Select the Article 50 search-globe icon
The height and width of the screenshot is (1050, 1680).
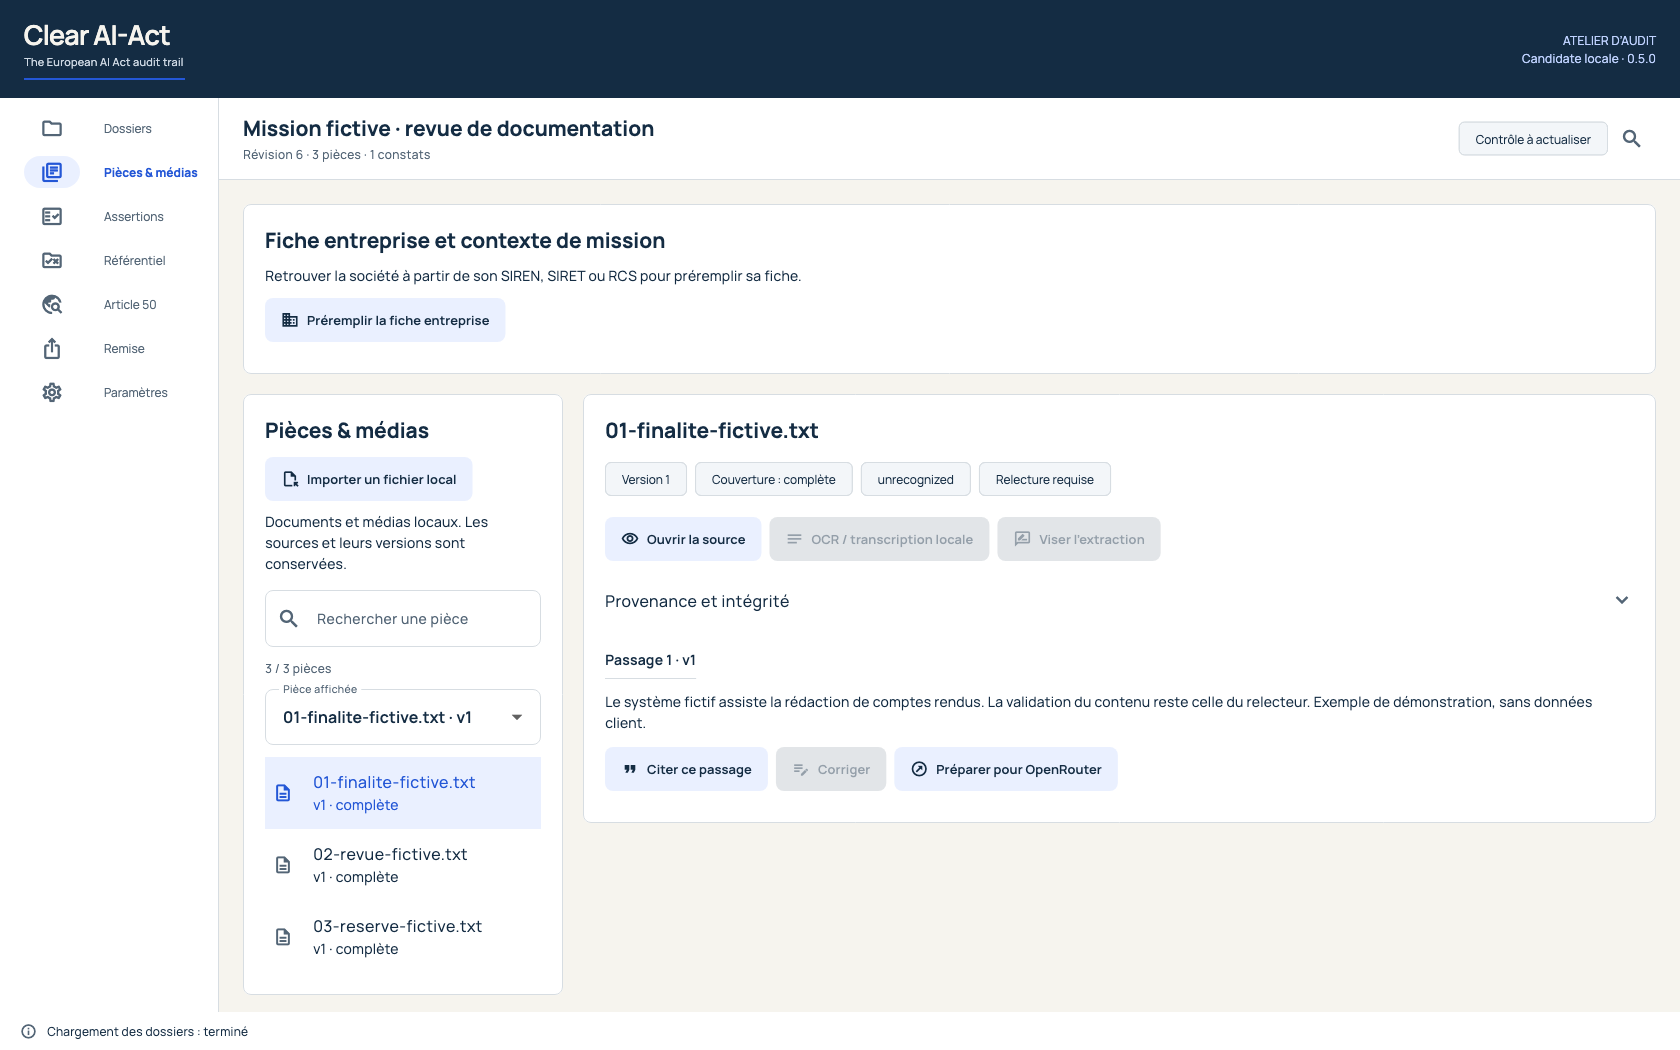point(52,304)
